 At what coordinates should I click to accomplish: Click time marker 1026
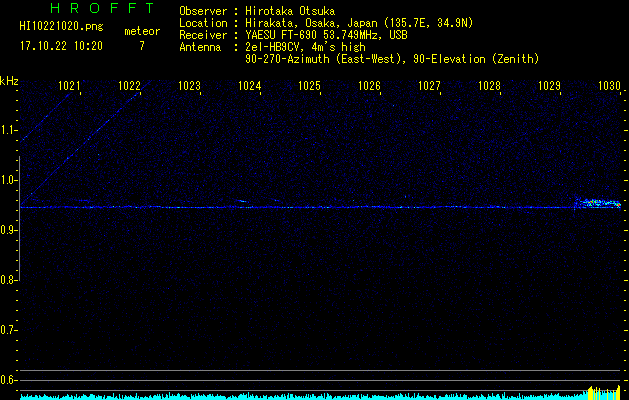click(x=369, y=85)
